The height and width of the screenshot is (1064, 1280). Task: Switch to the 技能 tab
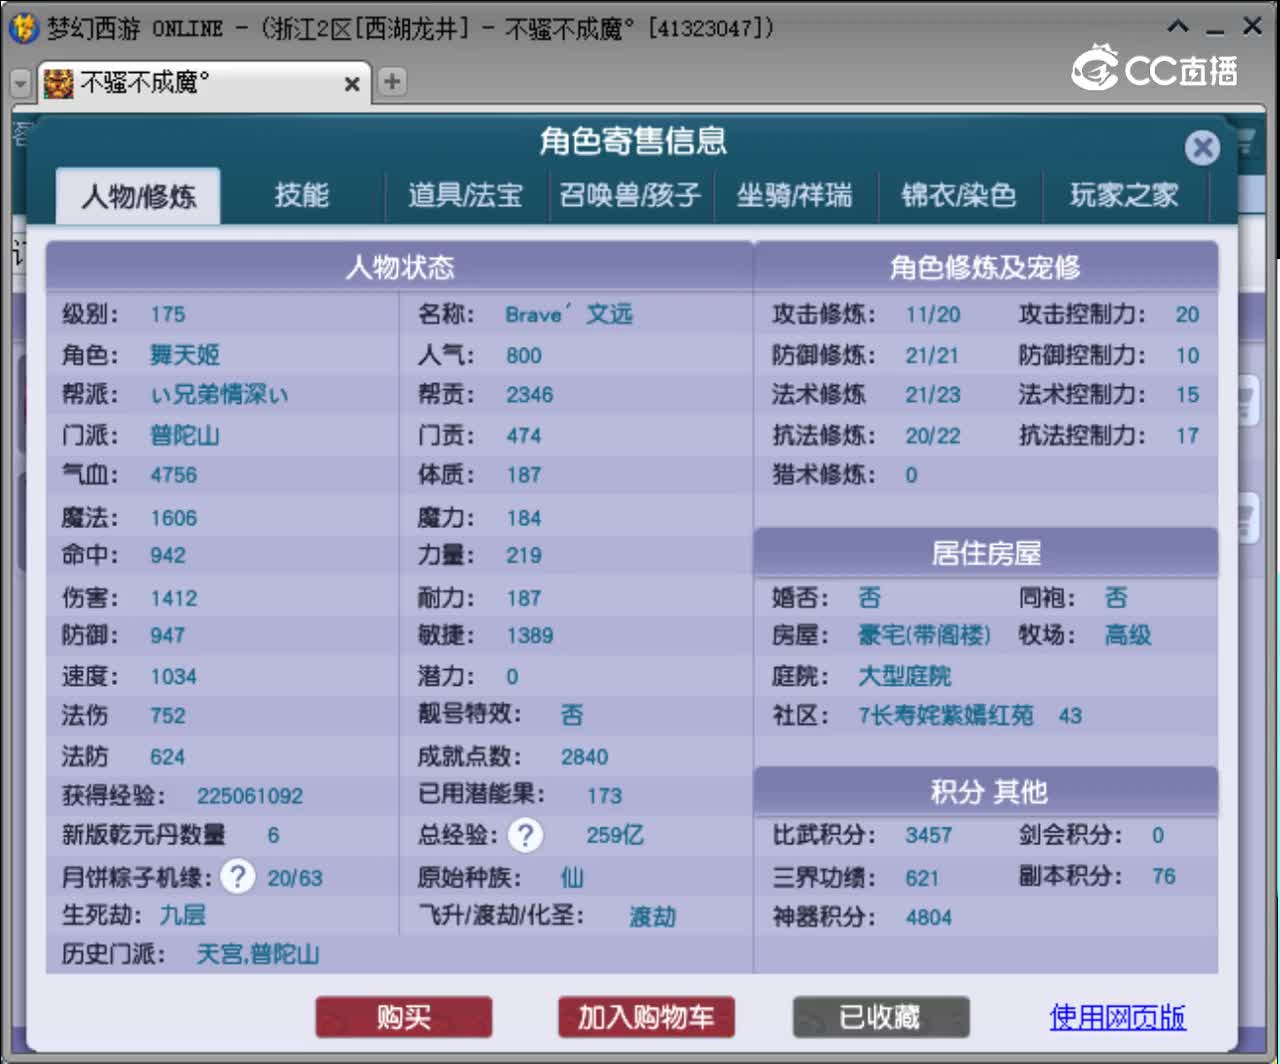pos(302,195)
